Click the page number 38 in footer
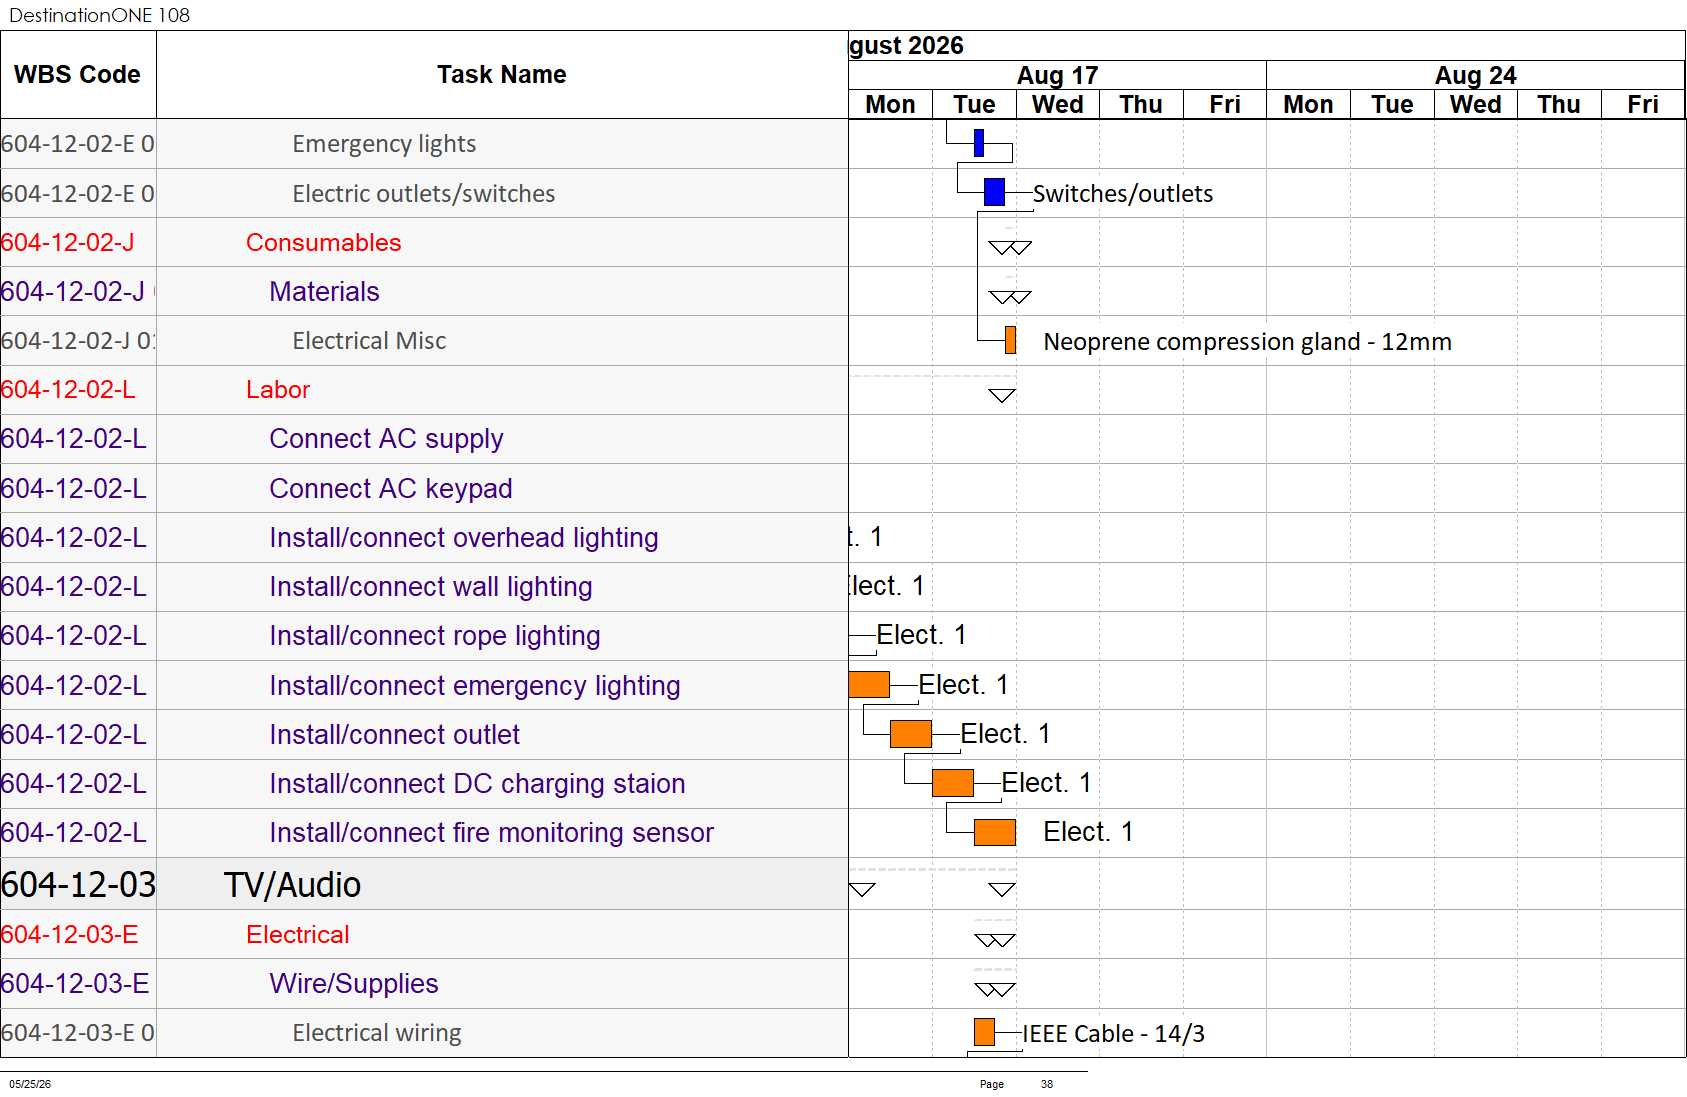This screenshot has height=1097, width=1687. tap(1046, 1084)
